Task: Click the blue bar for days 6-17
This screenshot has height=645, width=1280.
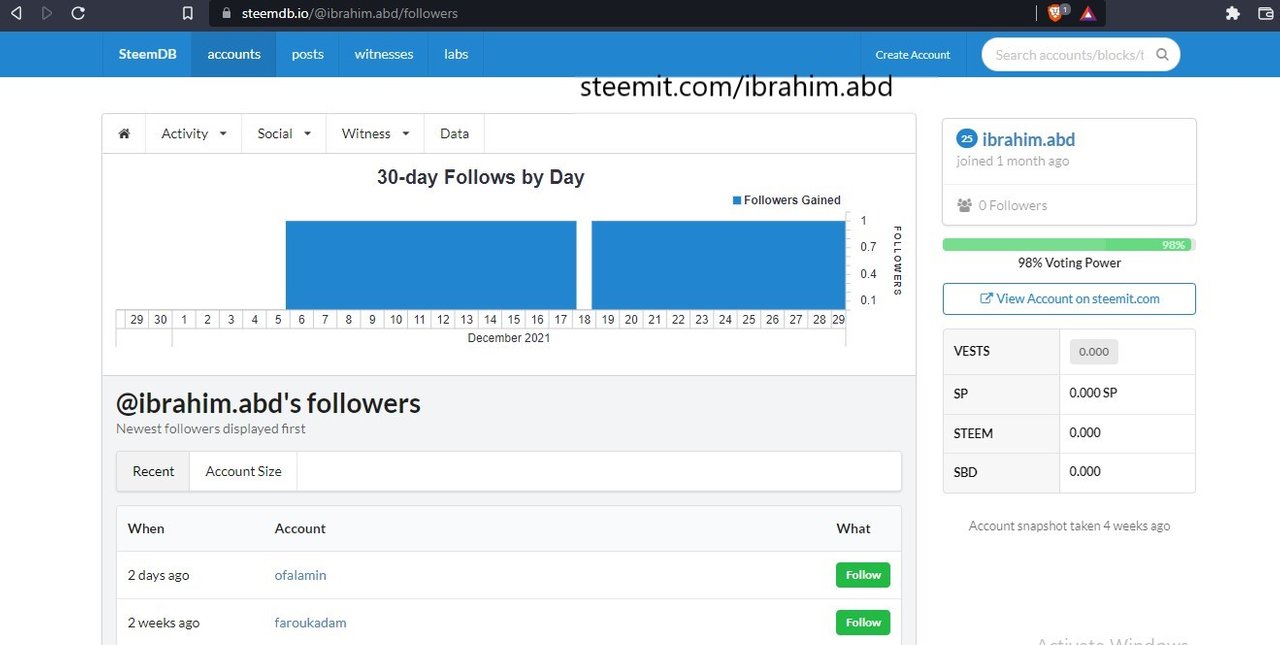Action: (x=431, y=265)
